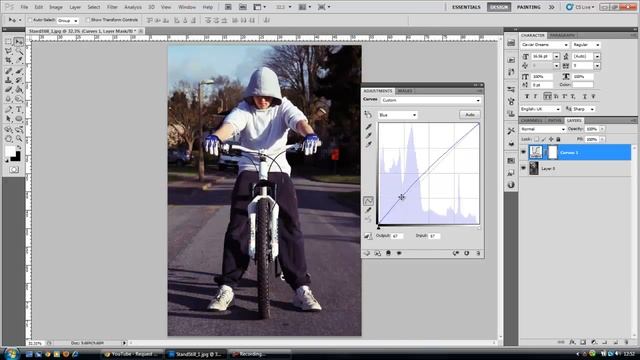Image resolution: width=640 pixels, height=360 pixels.
Task: Click the Curves Output value field
Action: click(397, 236)
